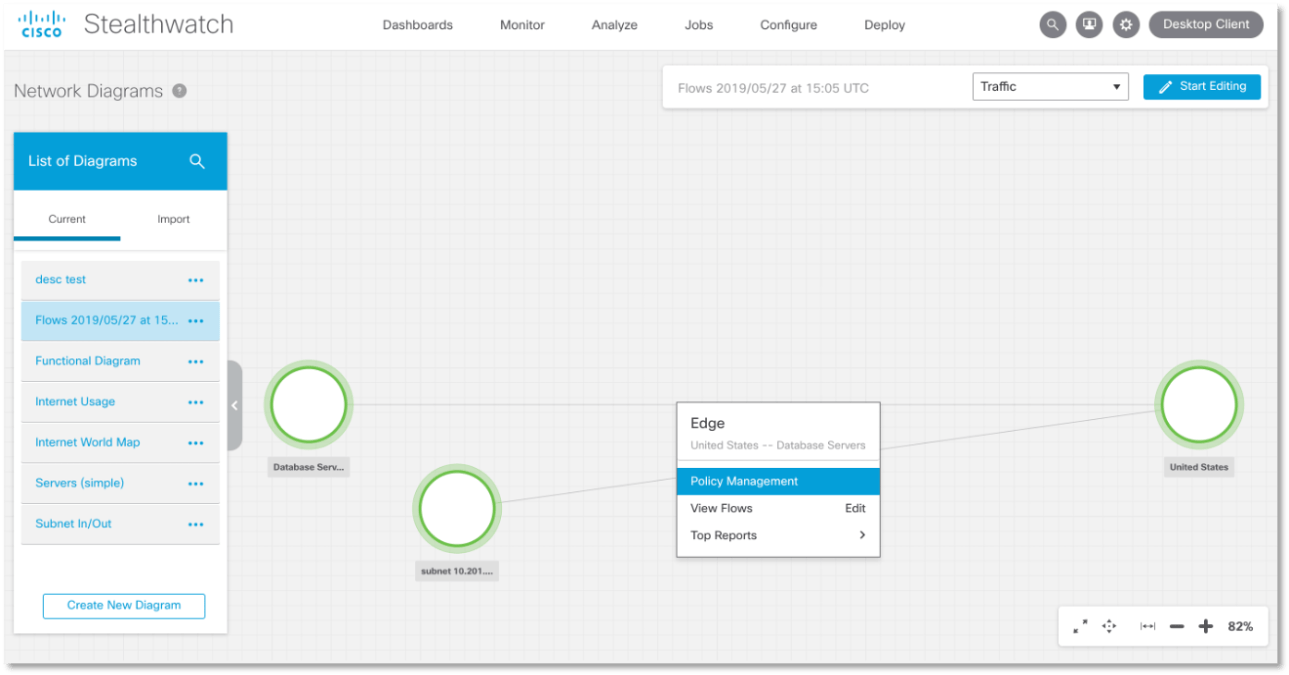Click the center diagram crosshair icon
Viewport: 1289px width, 675px height.
tap(1109, 626)
